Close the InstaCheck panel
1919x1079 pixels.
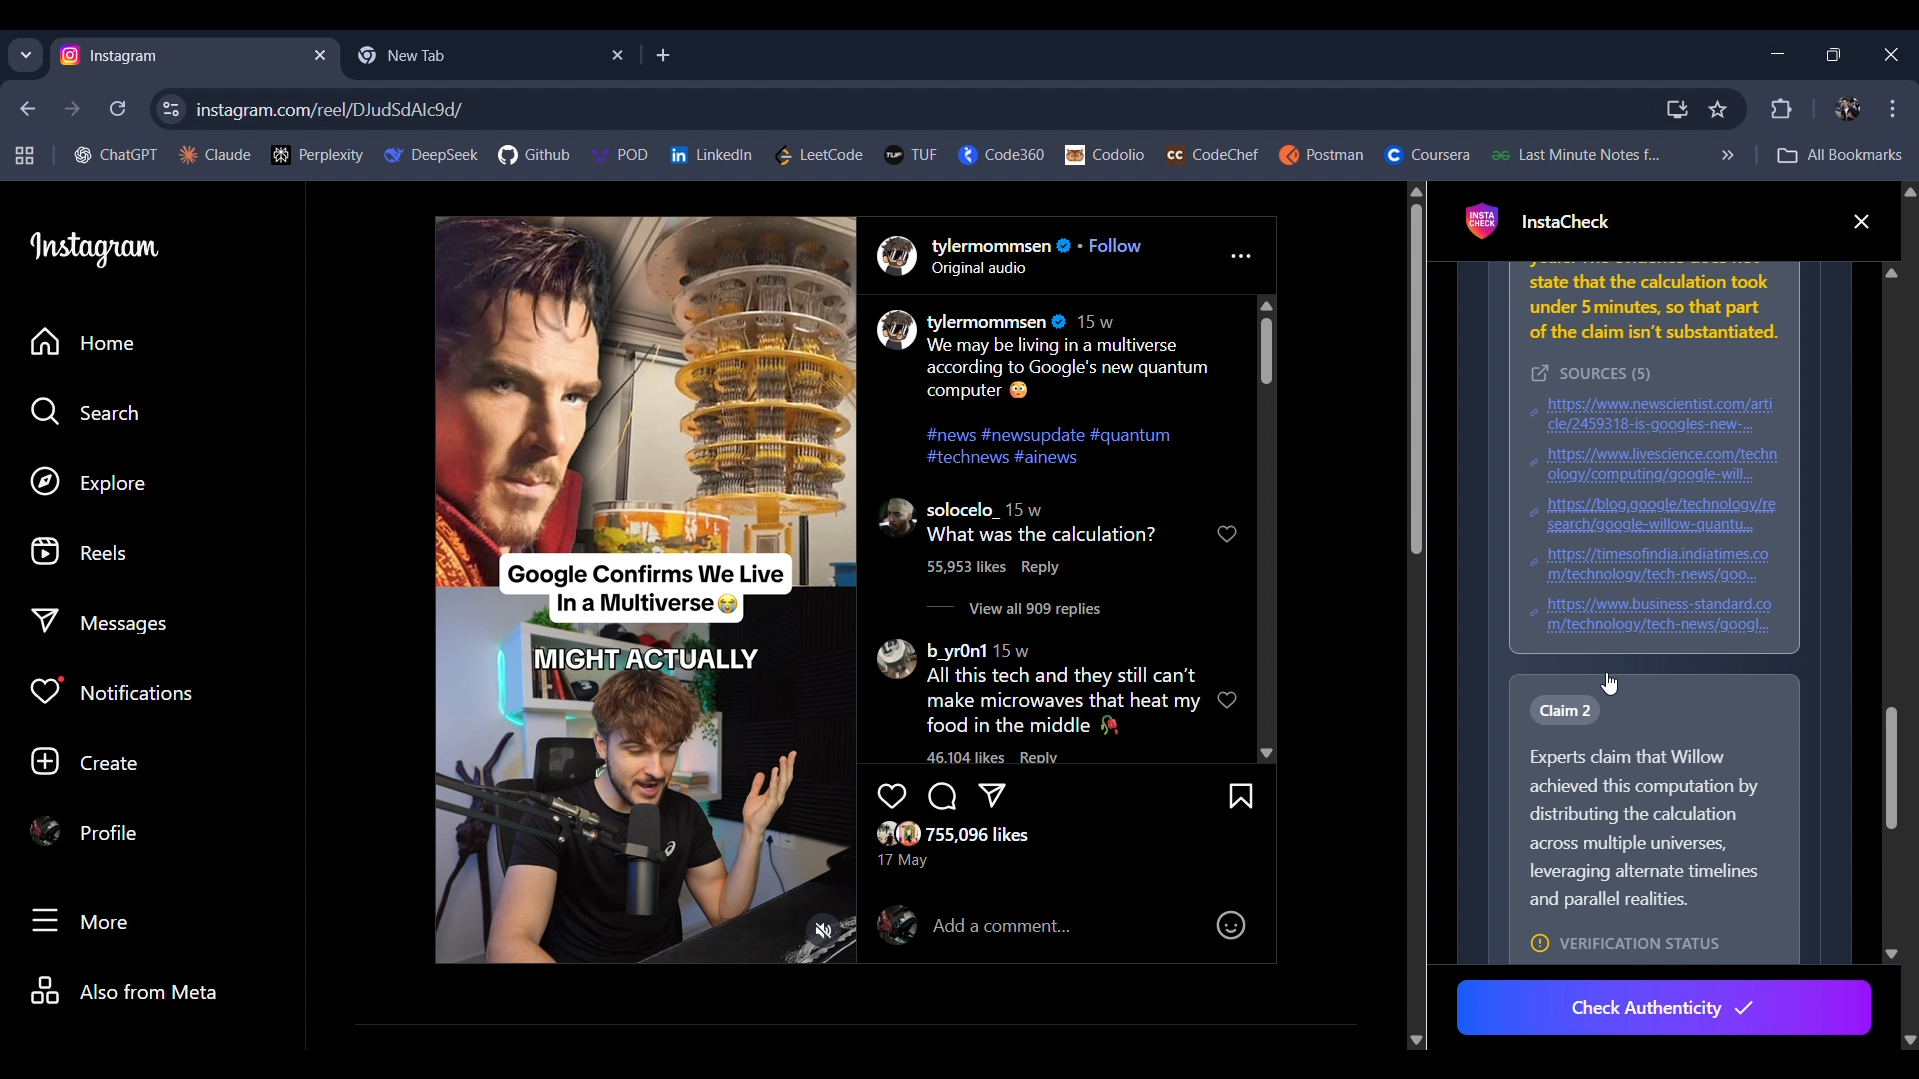(x=1861, y=222)
